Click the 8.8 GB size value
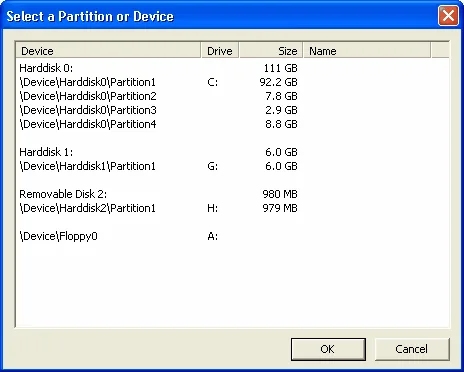Image resolution: width=464 pixels, height=372 pixels. (x=282, y=124)
